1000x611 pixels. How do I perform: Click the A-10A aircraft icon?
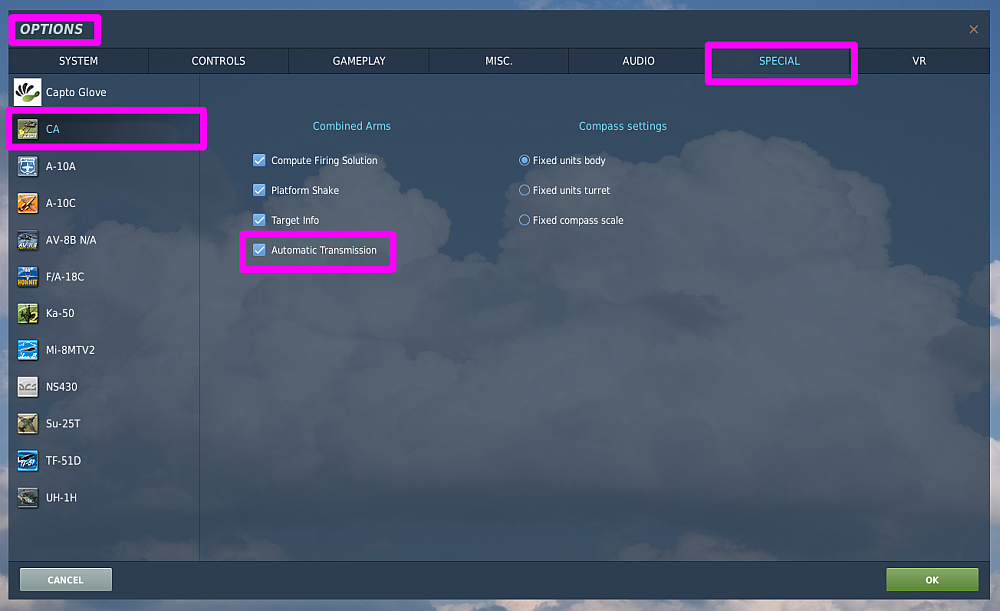27,166
